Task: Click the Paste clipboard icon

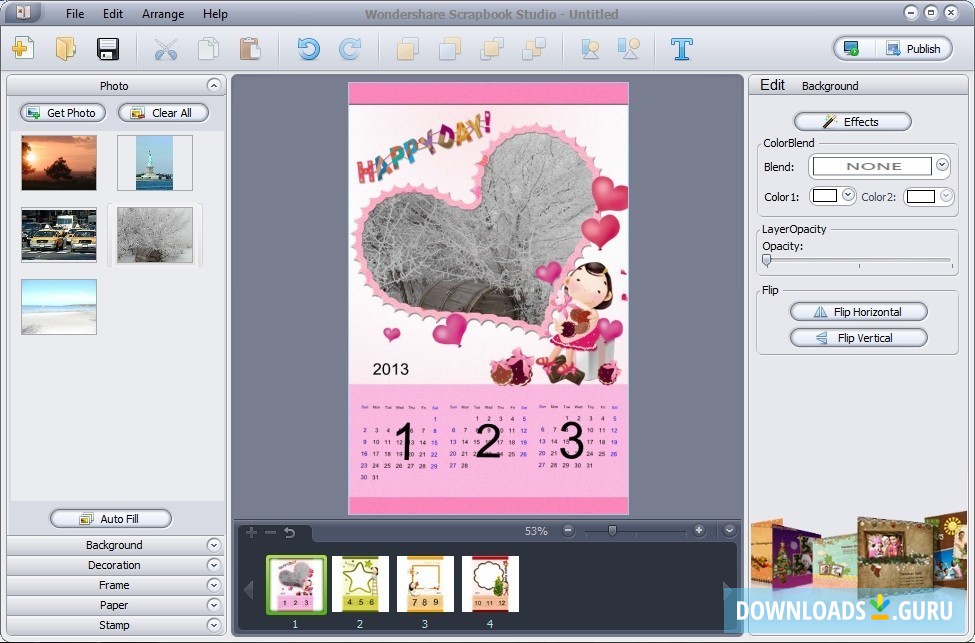Action: click(250, 48)
